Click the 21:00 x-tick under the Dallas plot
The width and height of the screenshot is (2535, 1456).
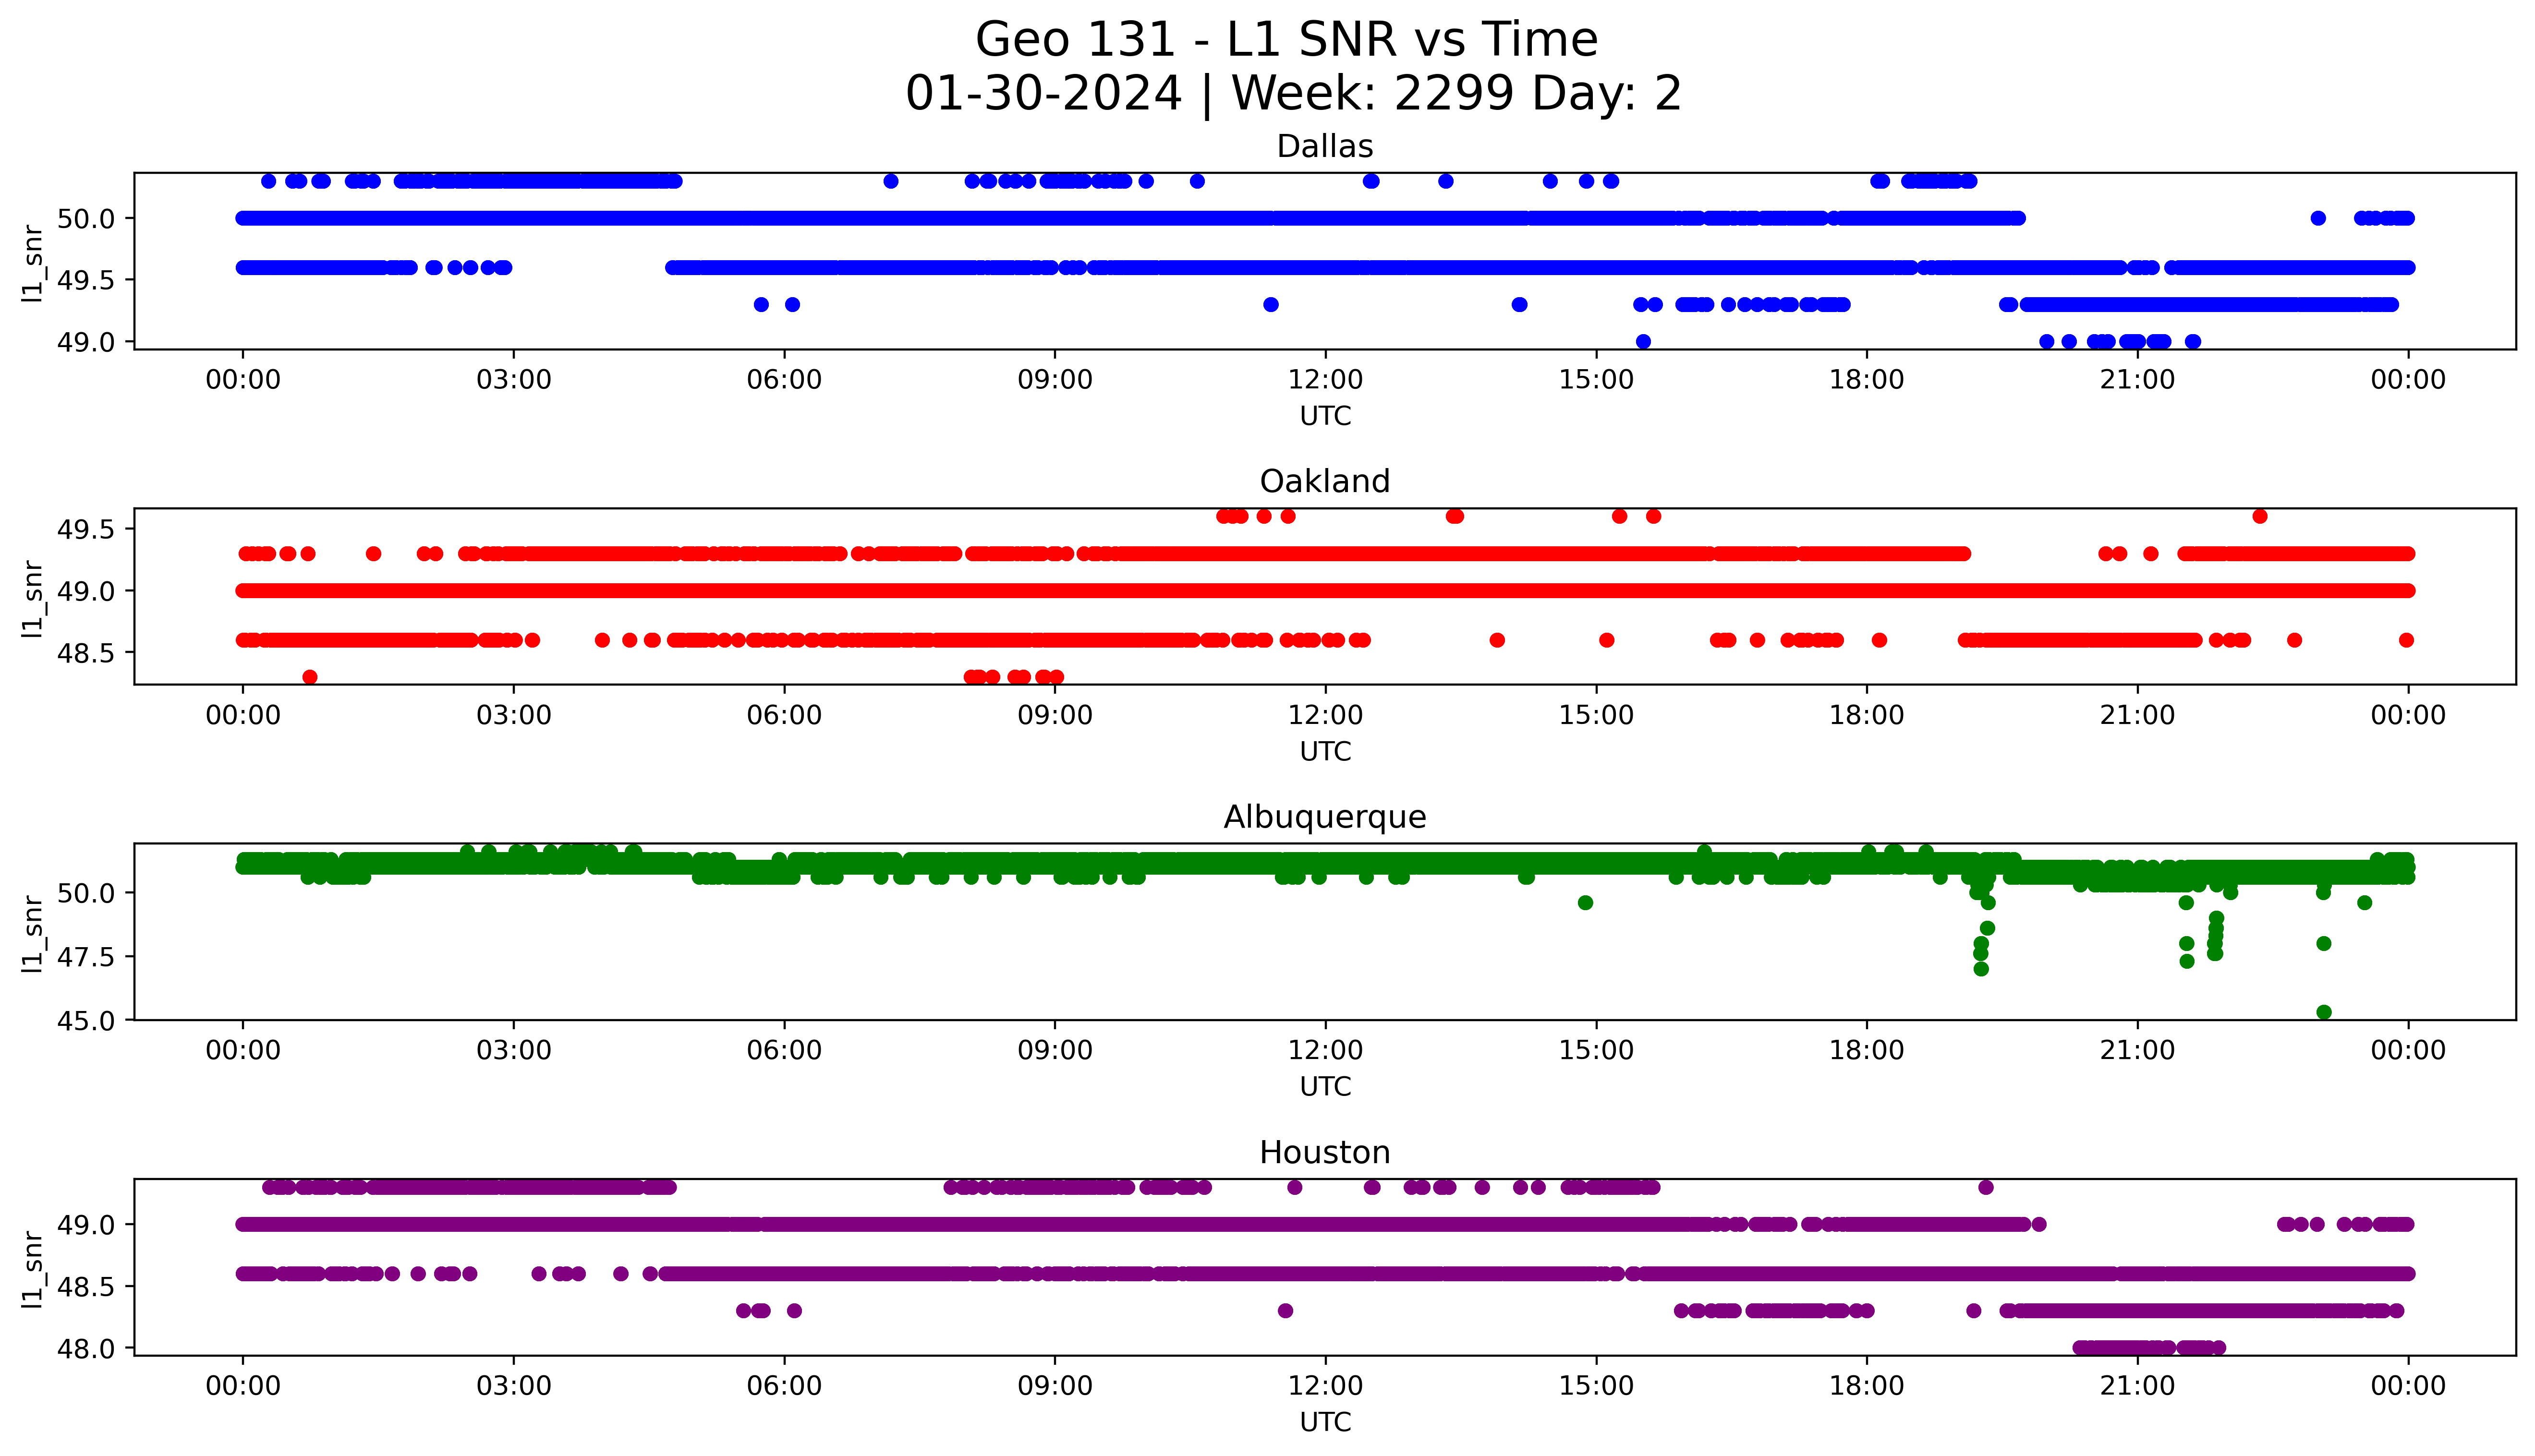click(x=2138, y=380)
